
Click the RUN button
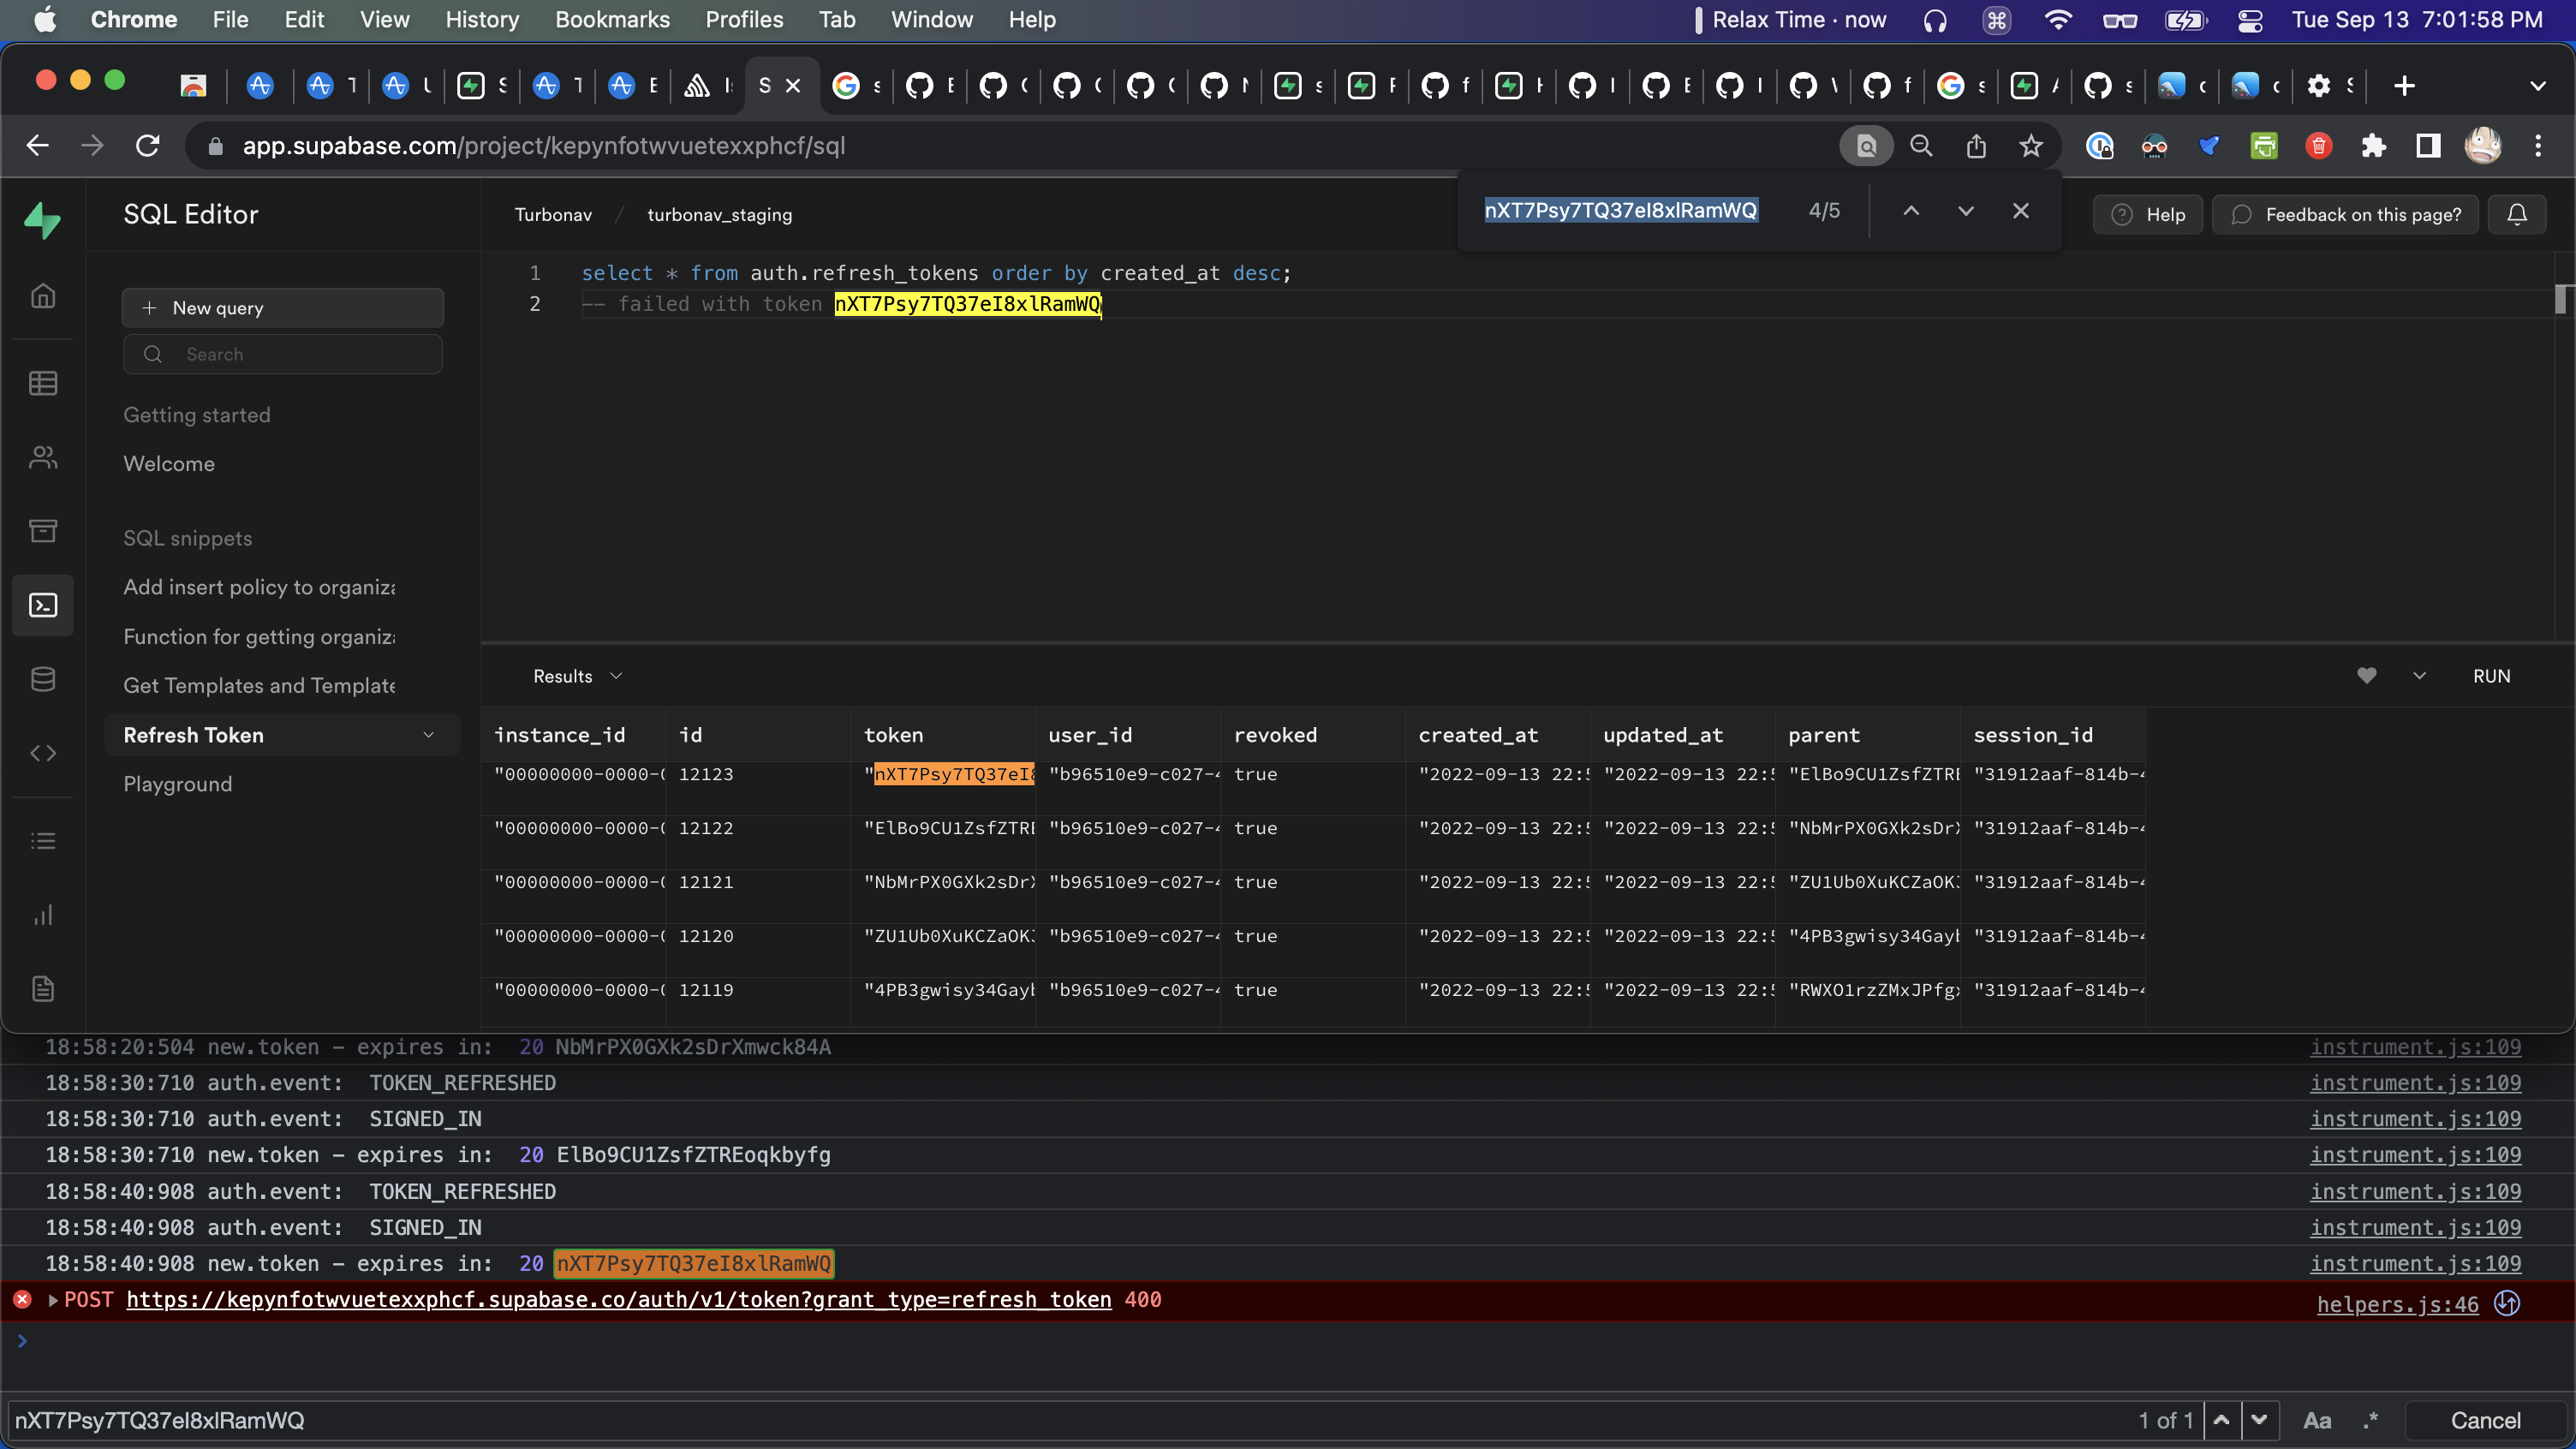coord(2491,676)
